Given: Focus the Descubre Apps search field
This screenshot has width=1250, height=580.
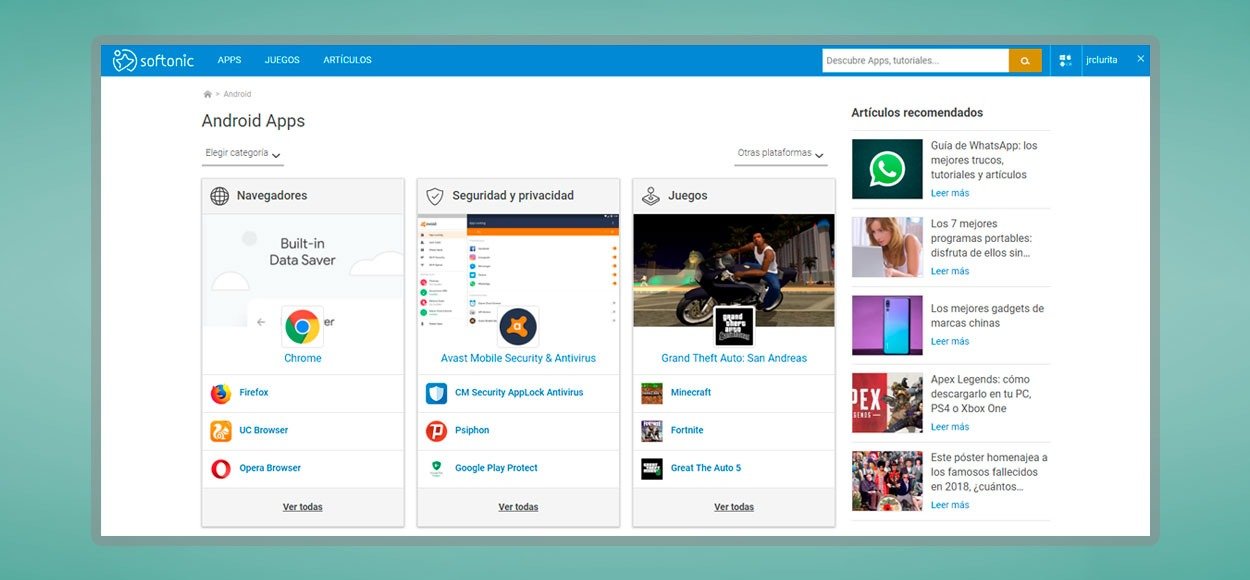Looking at the screenshot, I should pos(915,61).
